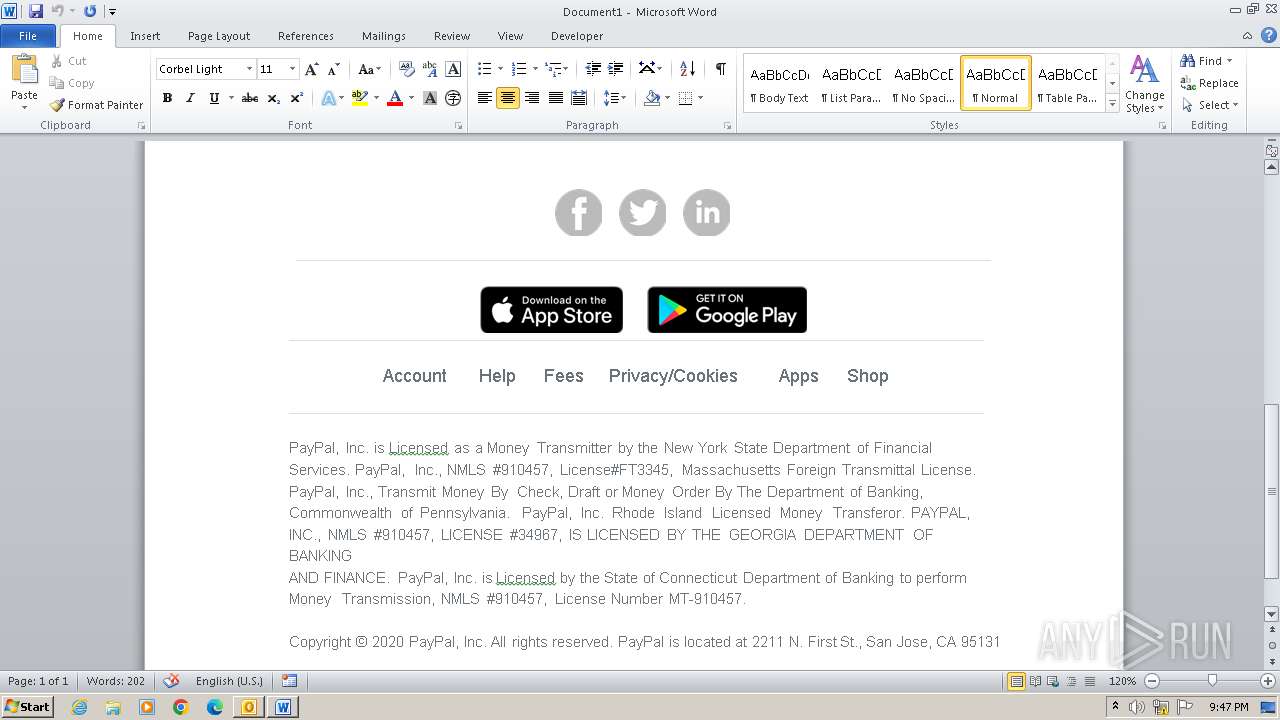1280x720 pixels.
Task: Click the Shrink Font icon
Action: (x=334, y=69)
